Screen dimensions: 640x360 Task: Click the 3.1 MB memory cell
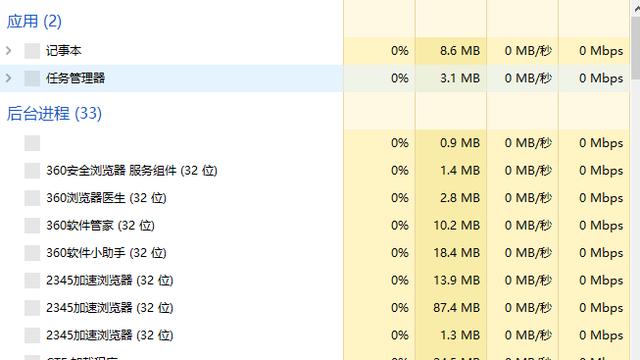[x=451, y=78]
